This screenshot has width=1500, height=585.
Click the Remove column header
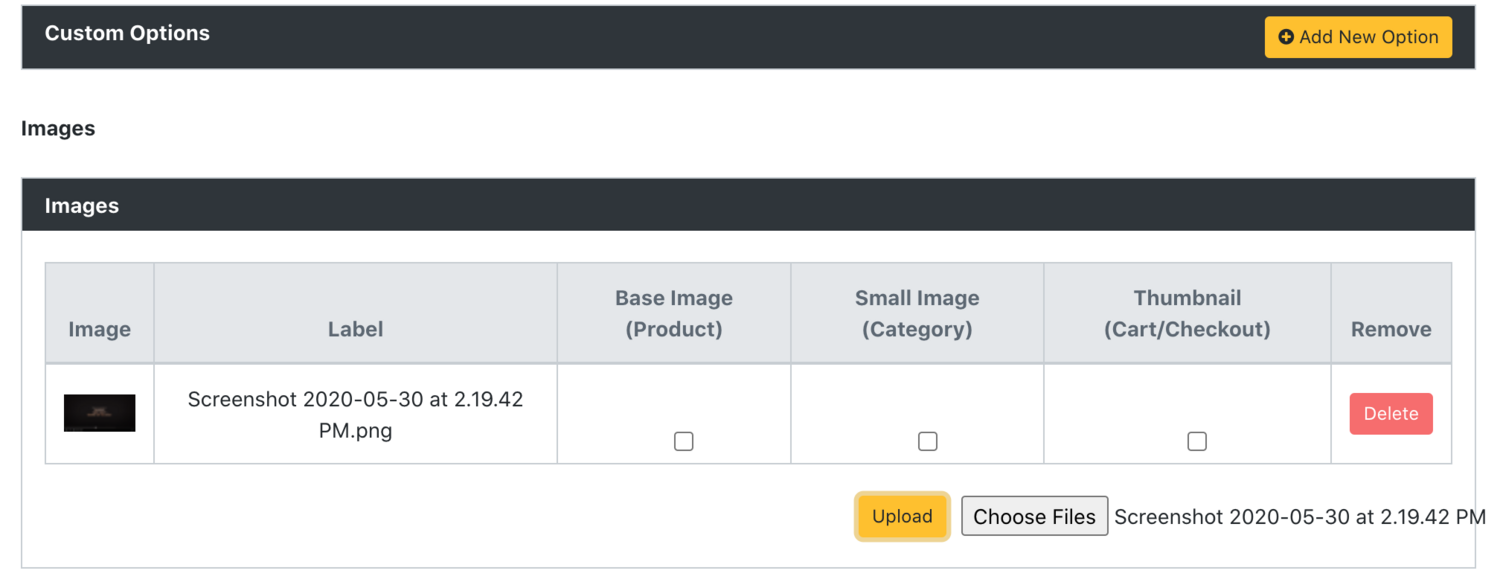point(1391,329)
